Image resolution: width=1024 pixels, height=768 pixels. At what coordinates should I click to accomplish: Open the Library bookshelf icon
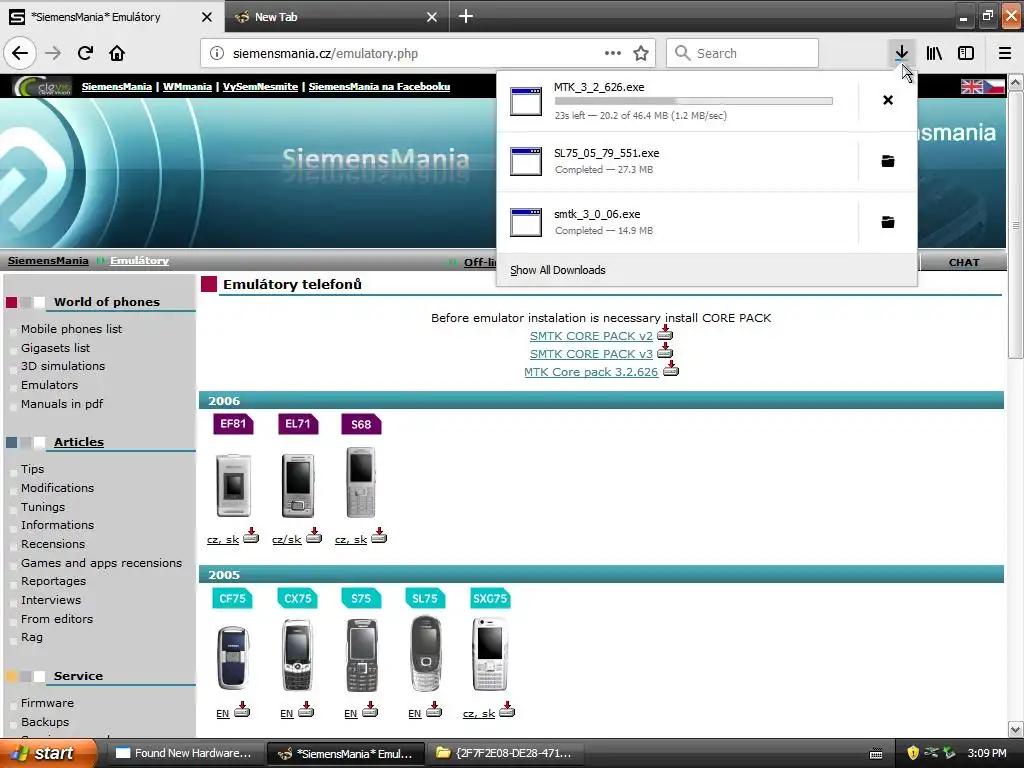click(x=934, y=53)
